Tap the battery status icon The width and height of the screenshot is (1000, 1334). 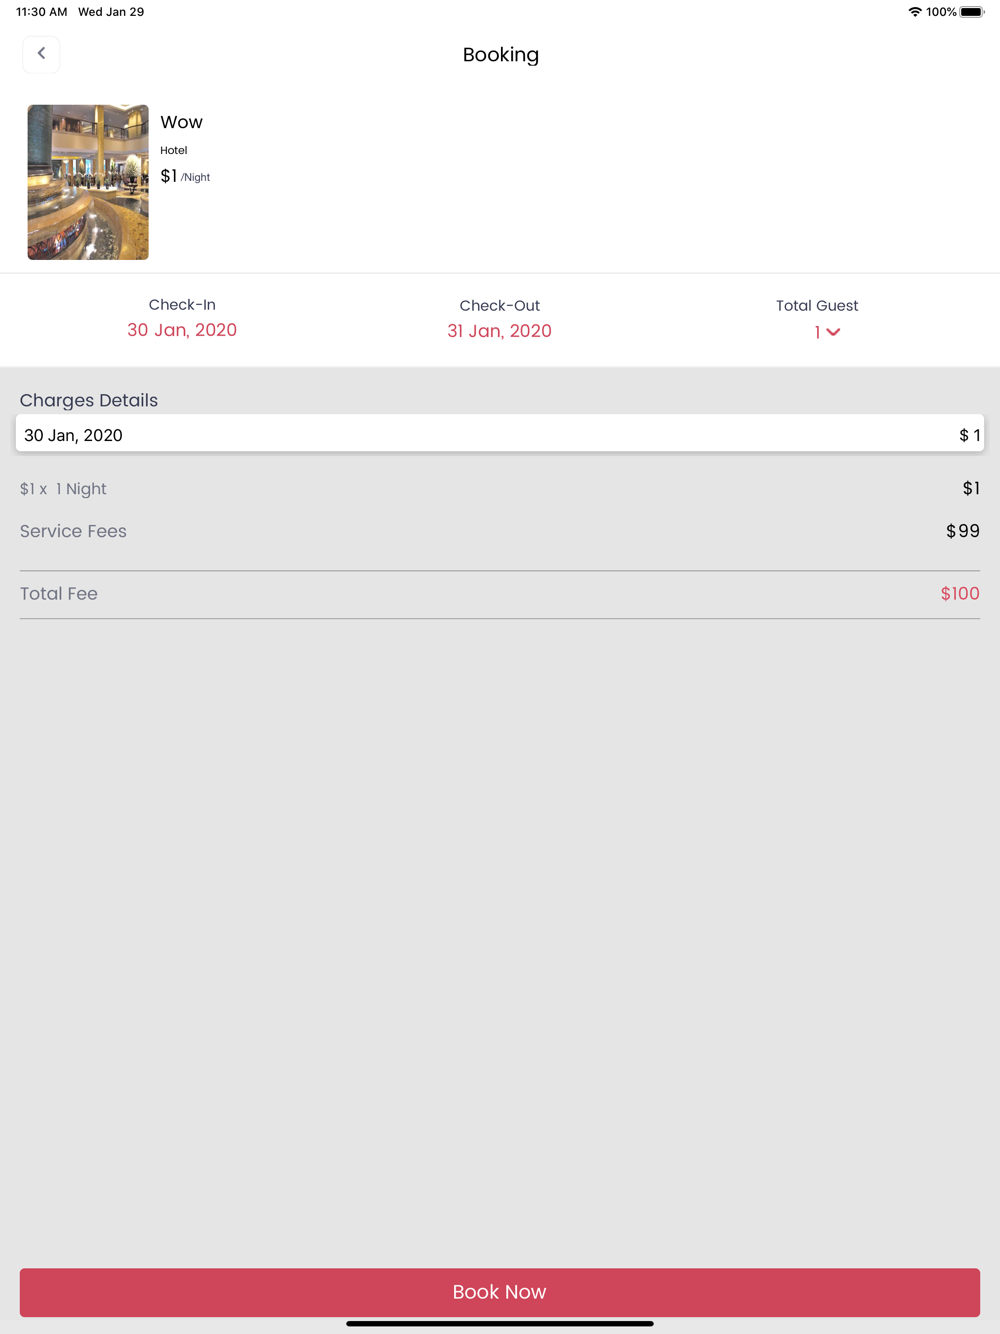pos(971,12)
